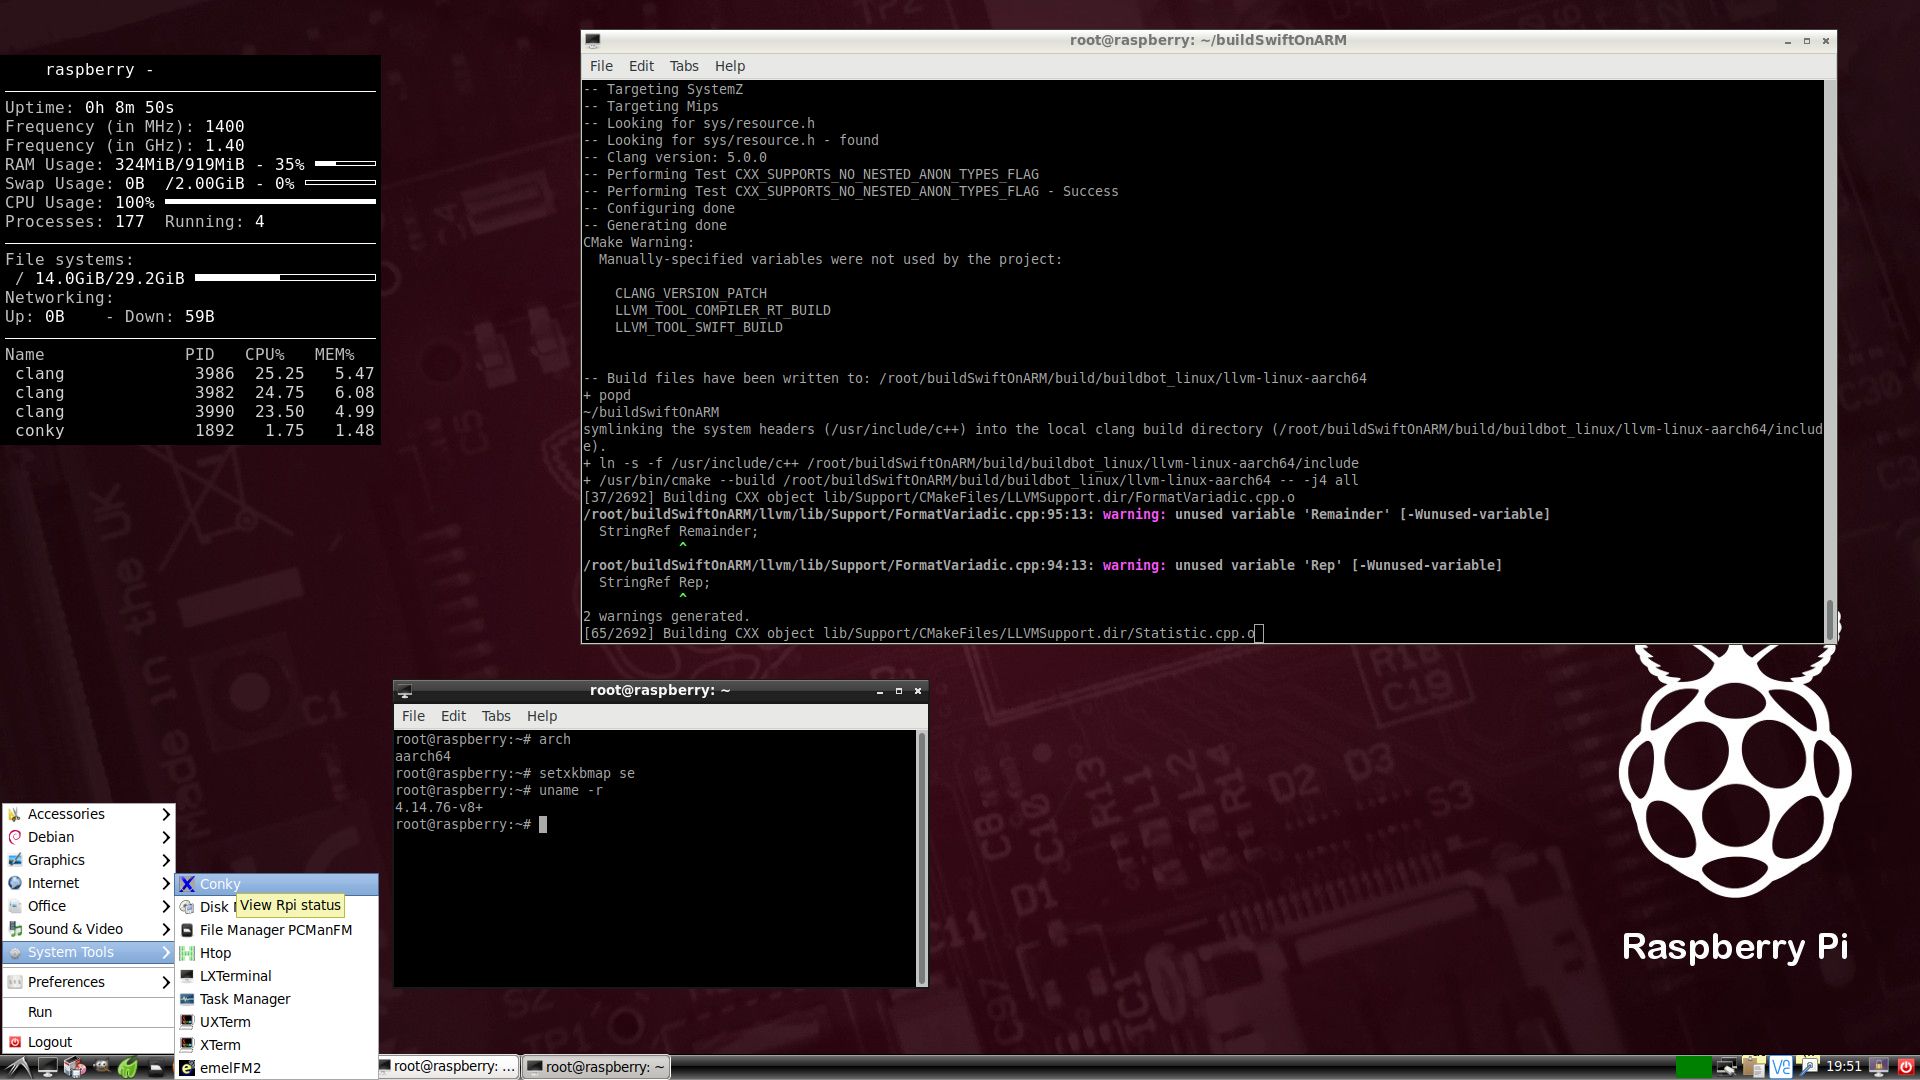Image resolution: width=1920 pixels, height=1080 pixels.
Task: Open the Tabs menu in lower terminal
Action: tap(496, 716)
